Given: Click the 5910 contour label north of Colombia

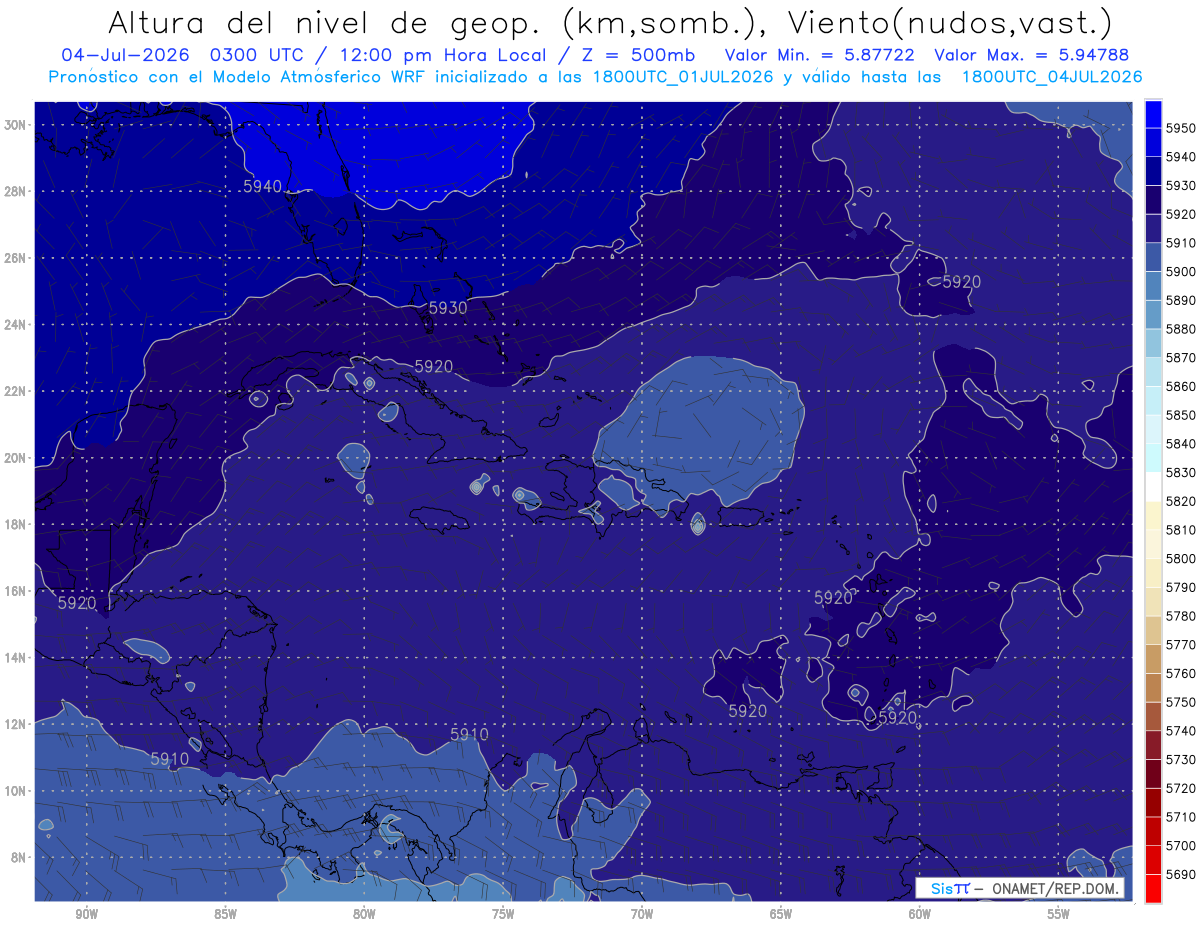Looking at the screenshot, I should point(469,734).
